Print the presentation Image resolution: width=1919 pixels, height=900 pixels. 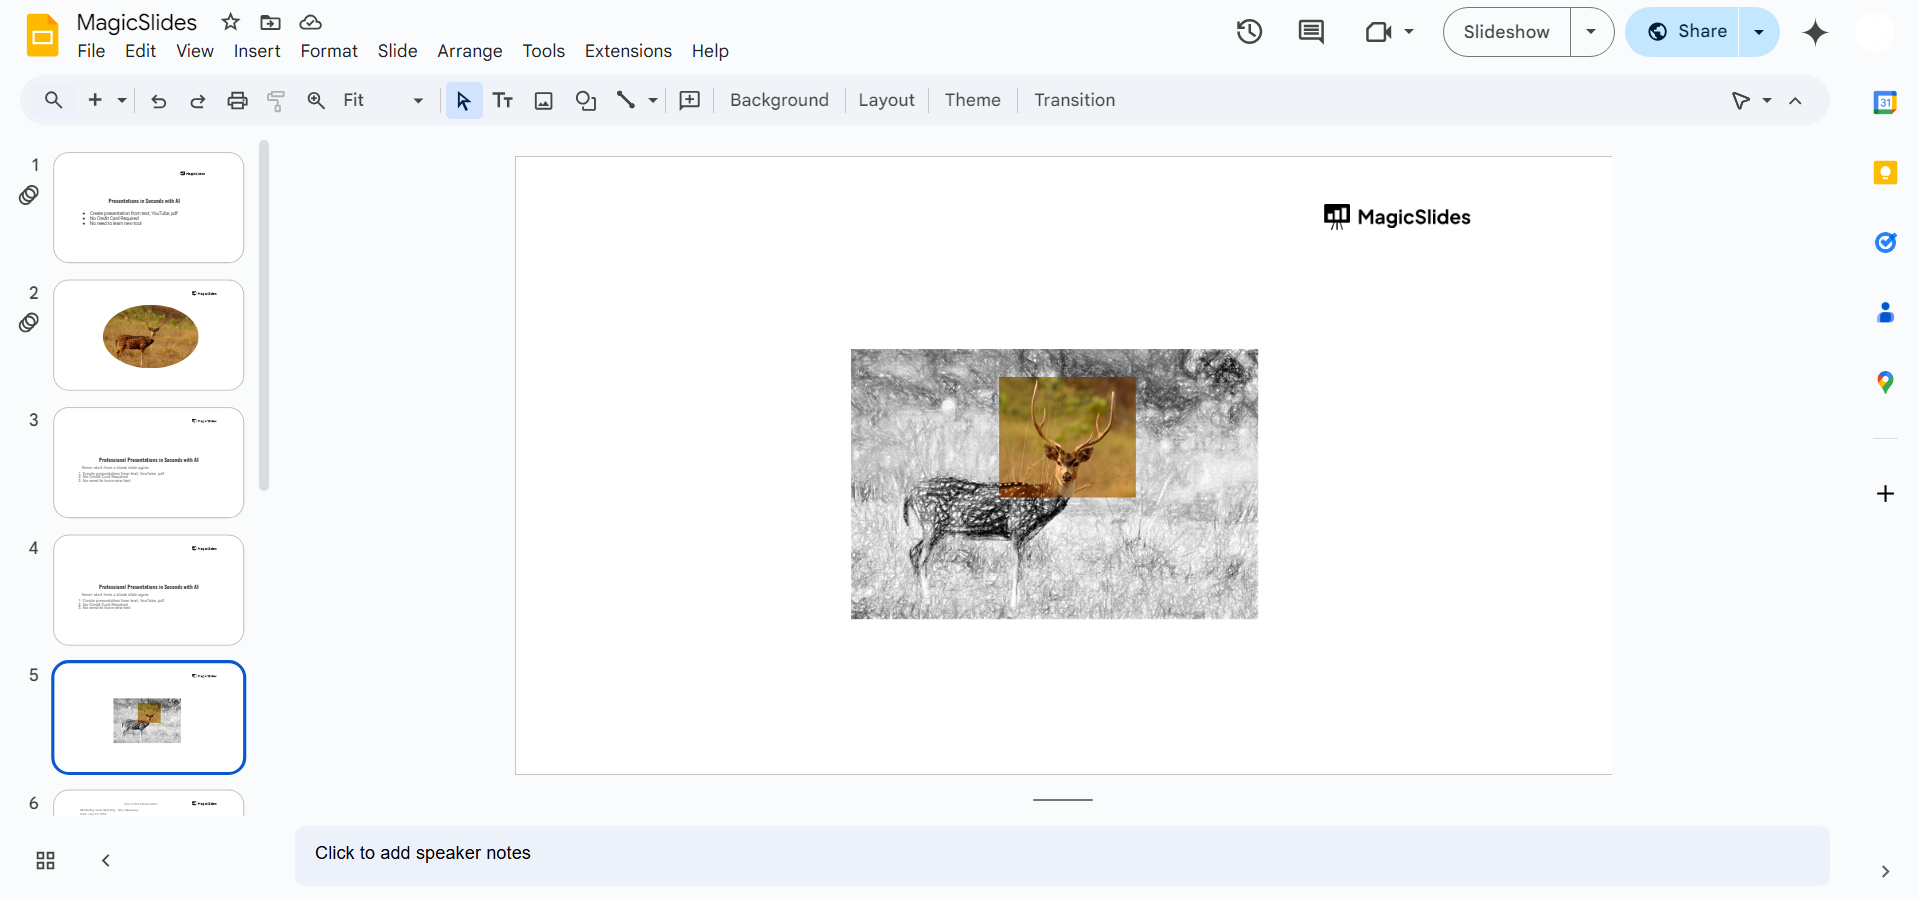pos(237,100)
